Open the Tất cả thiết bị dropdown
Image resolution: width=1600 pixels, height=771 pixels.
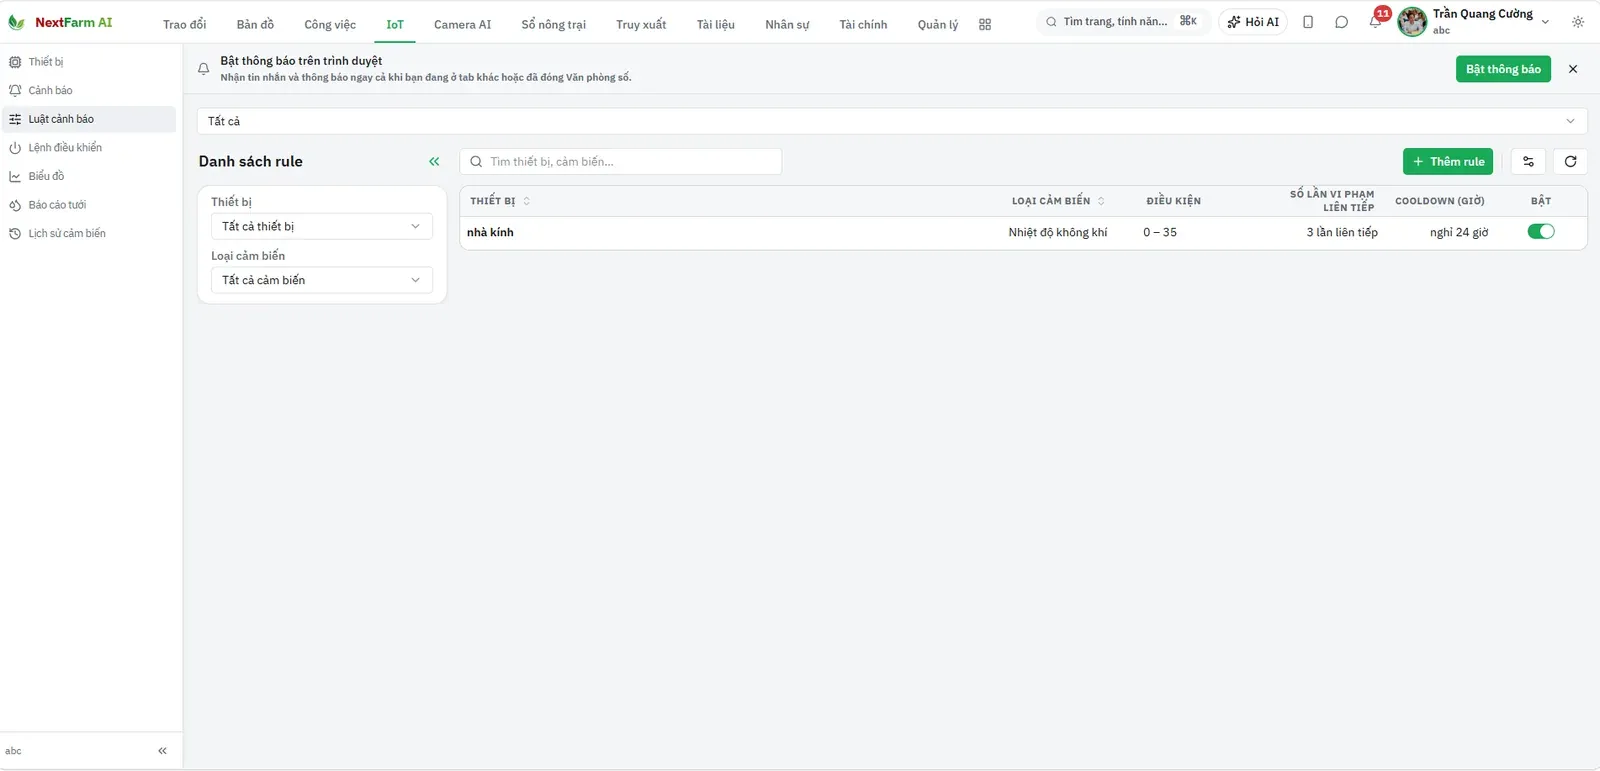(x=322, y=227)
